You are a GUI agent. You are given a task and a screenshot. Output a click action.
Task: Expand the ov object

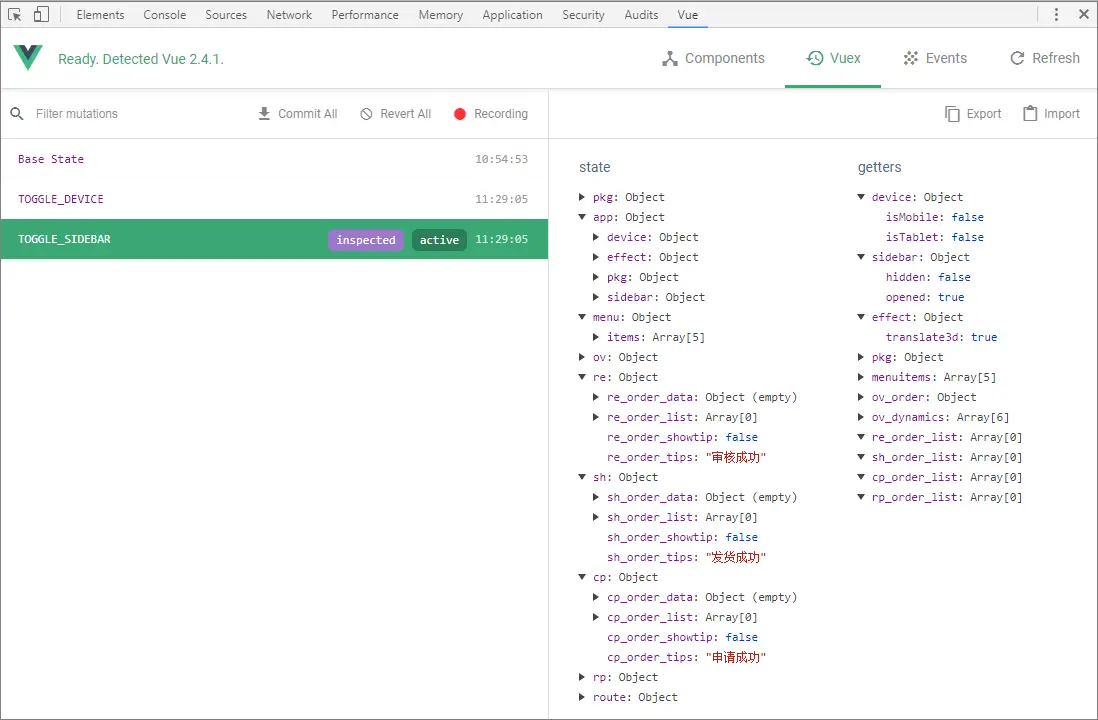click(x=582, y=357)
